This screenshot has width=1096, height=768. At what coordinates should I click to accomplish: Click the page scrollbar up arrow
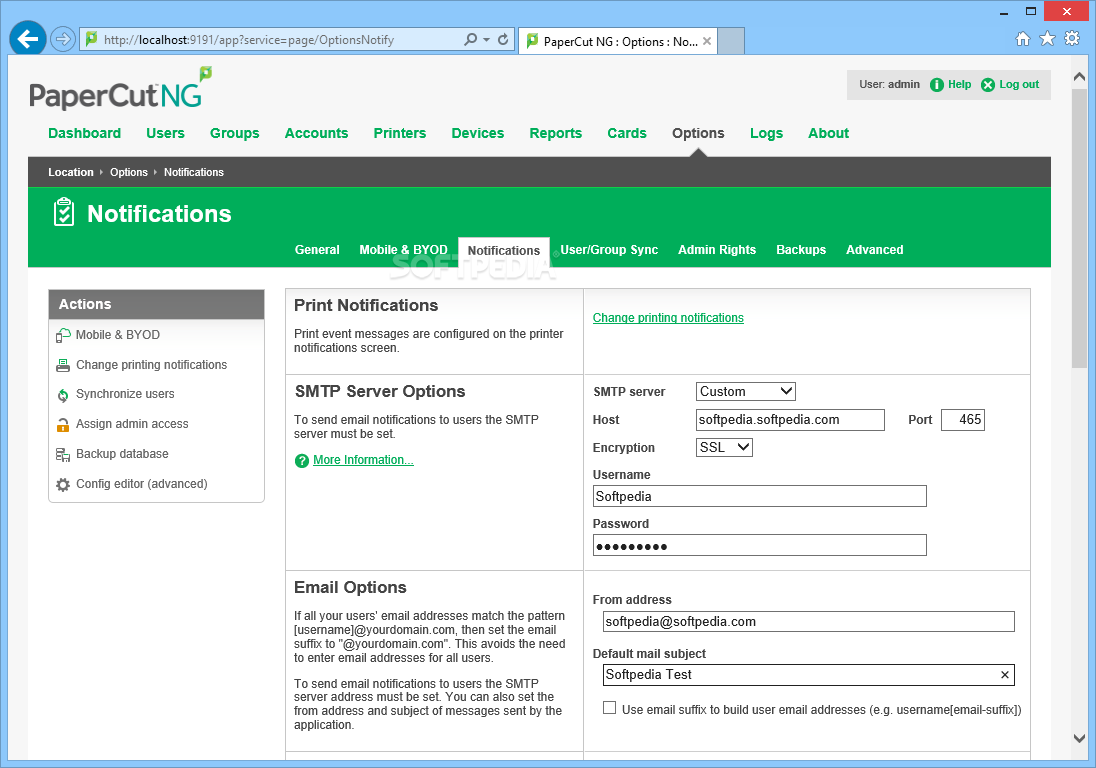pyautogui.click(x=1079, y=76)
